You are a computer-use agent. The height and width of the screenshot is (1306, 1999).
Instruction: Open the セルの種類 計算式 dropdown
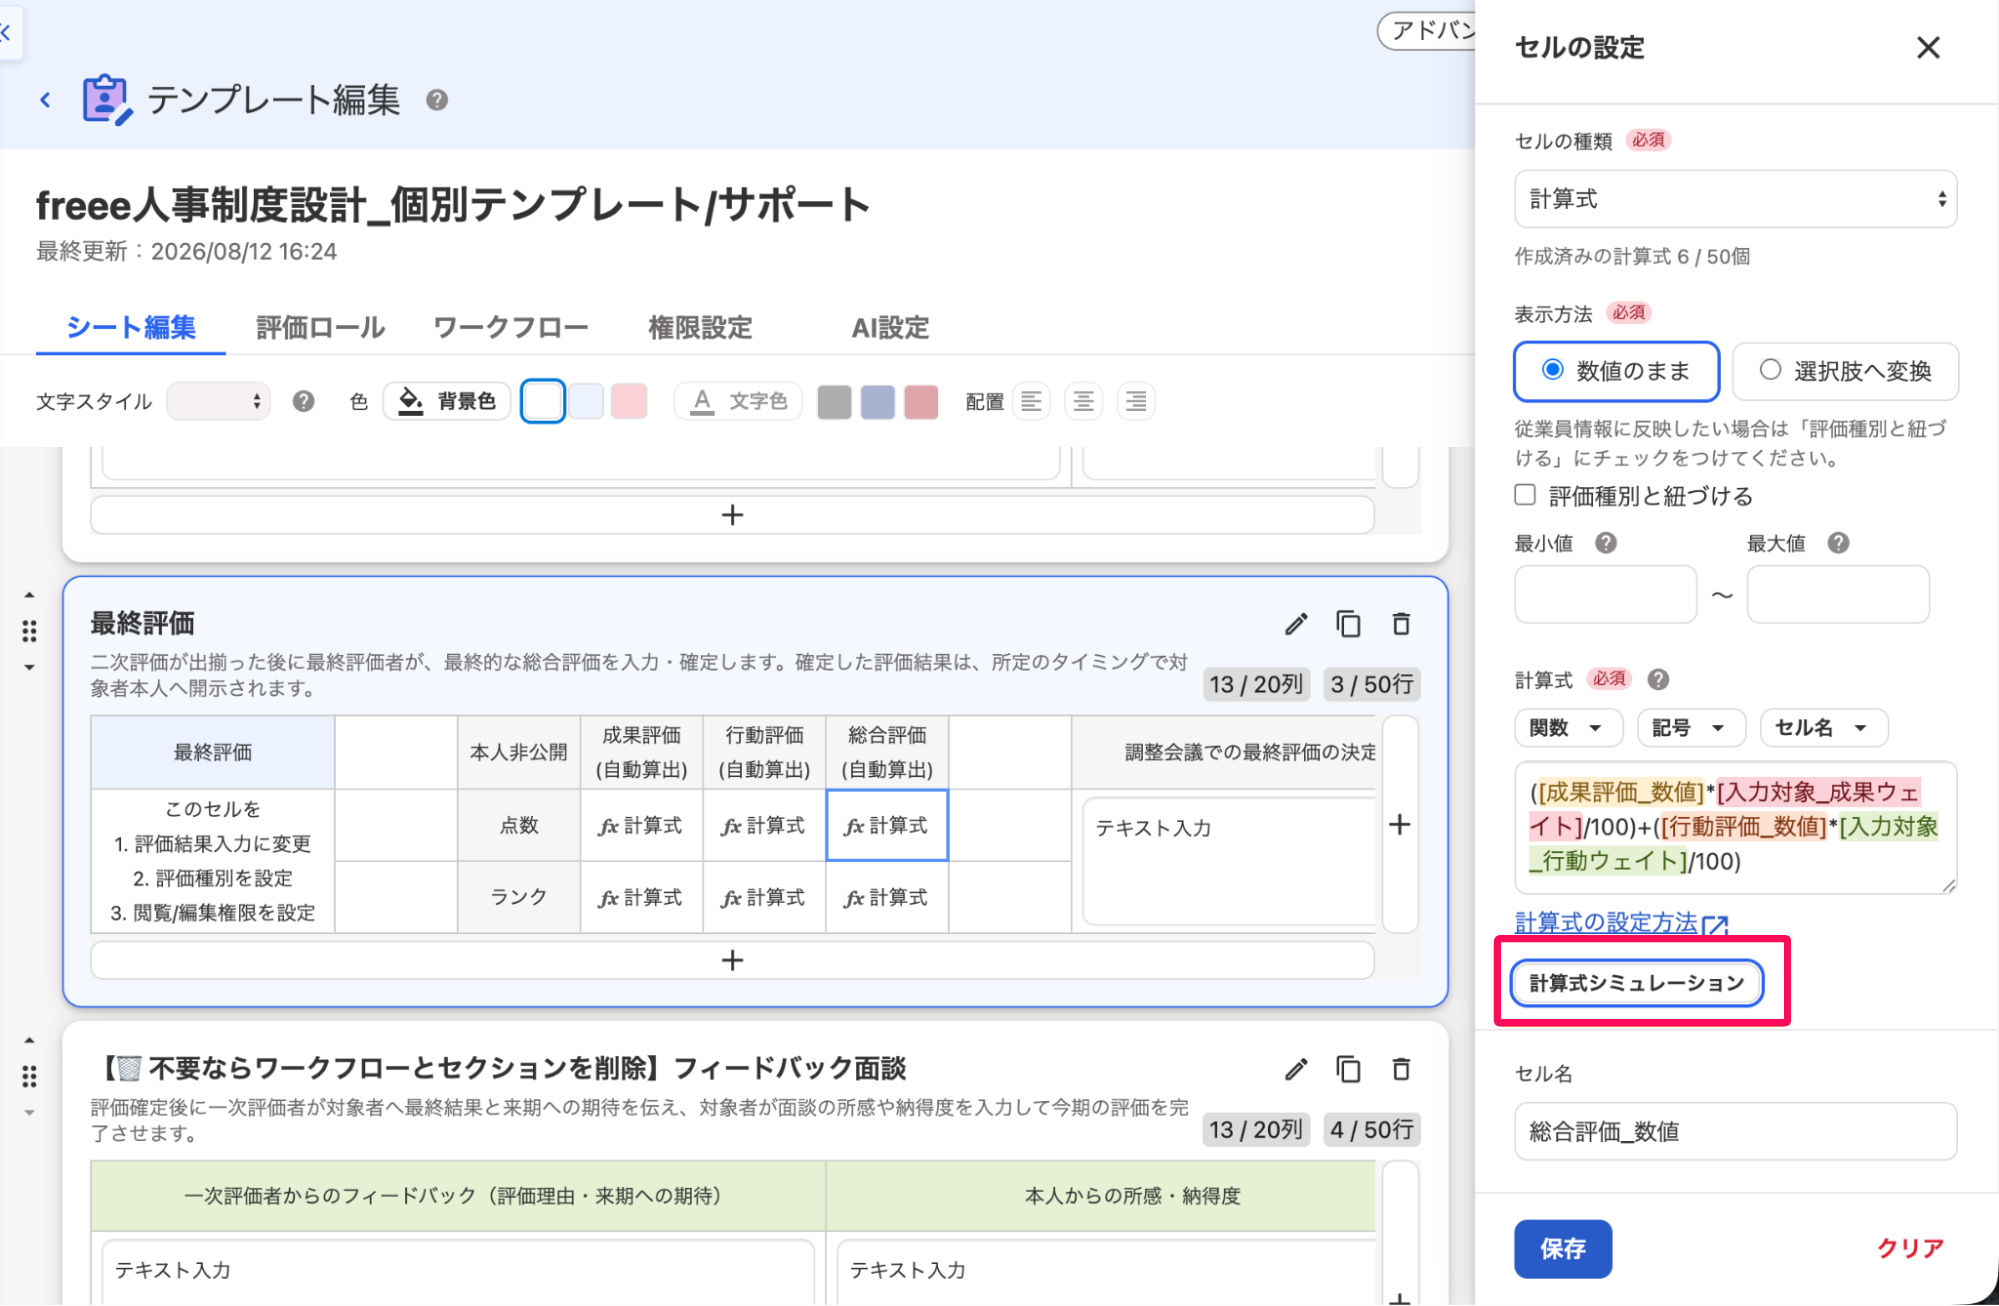point(1735,199)
